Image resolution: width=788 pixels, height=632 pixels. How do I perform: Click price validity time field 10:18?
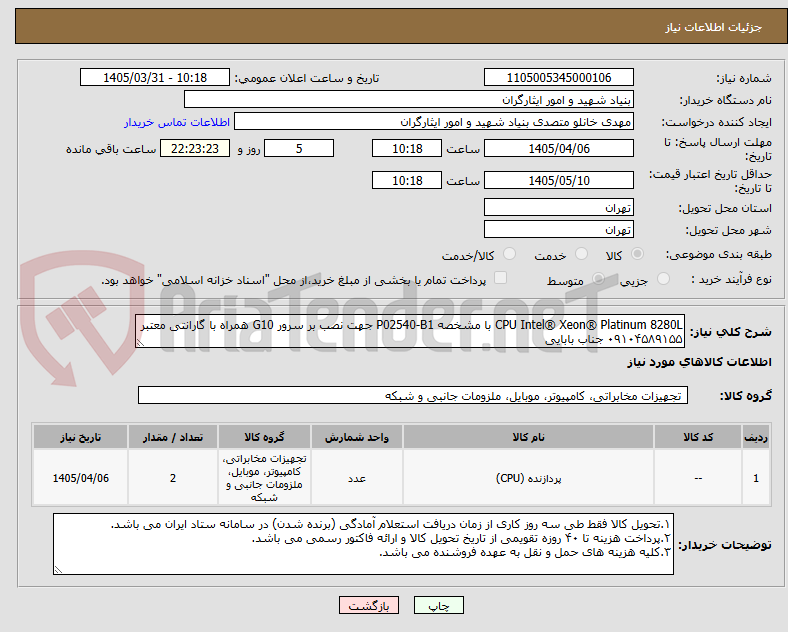[x=407, y=180]
